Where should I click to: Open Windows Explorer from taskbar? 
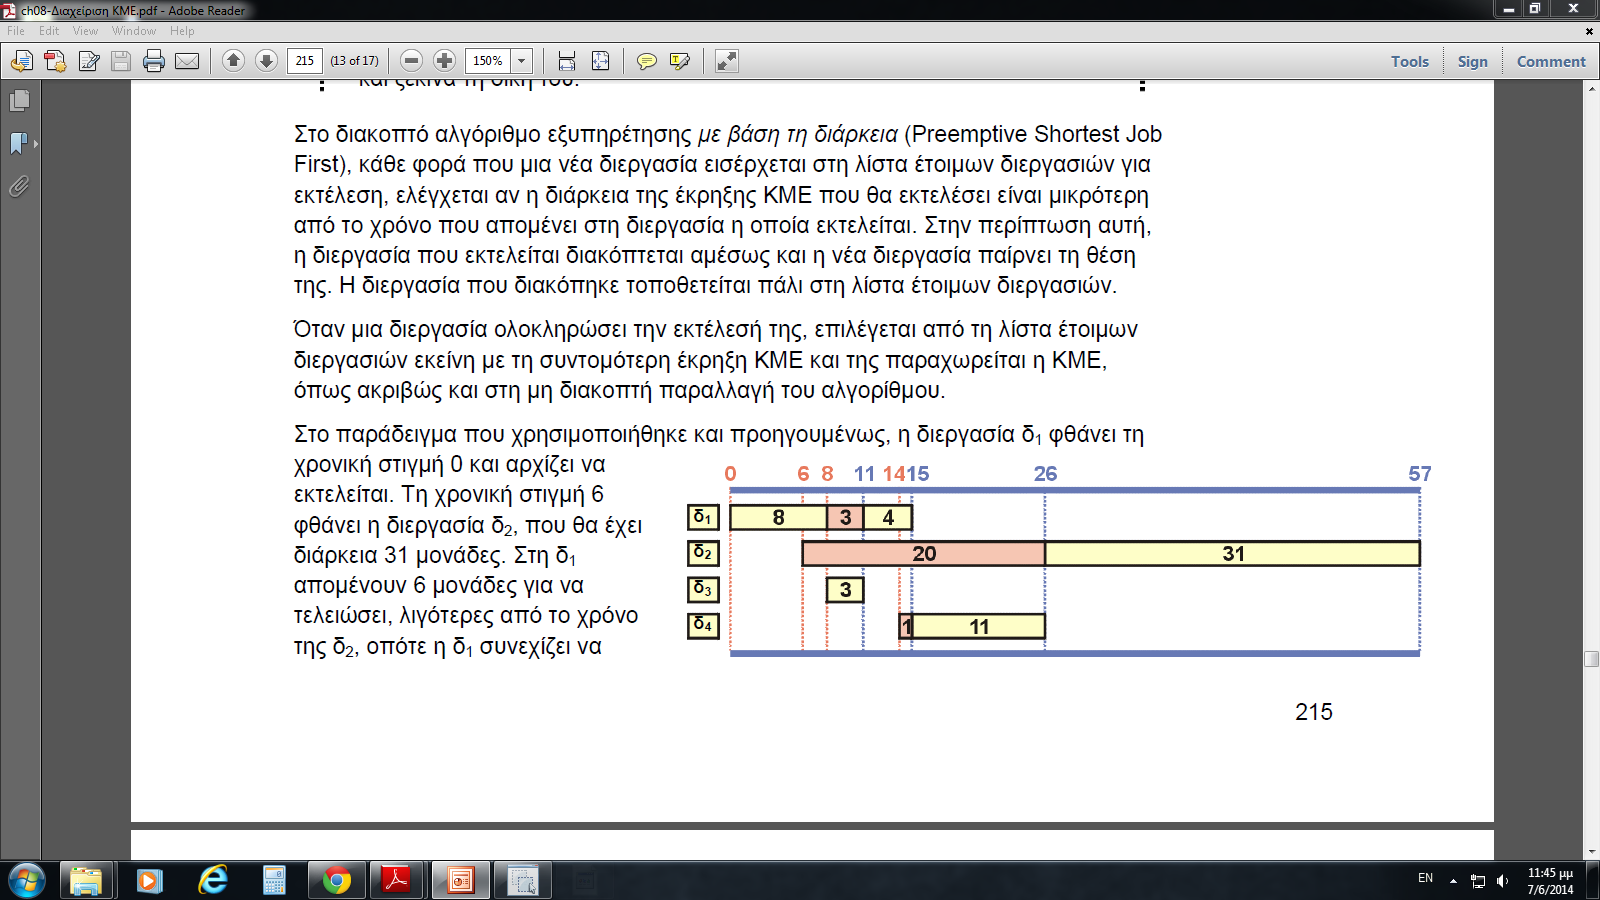[86, 880]
